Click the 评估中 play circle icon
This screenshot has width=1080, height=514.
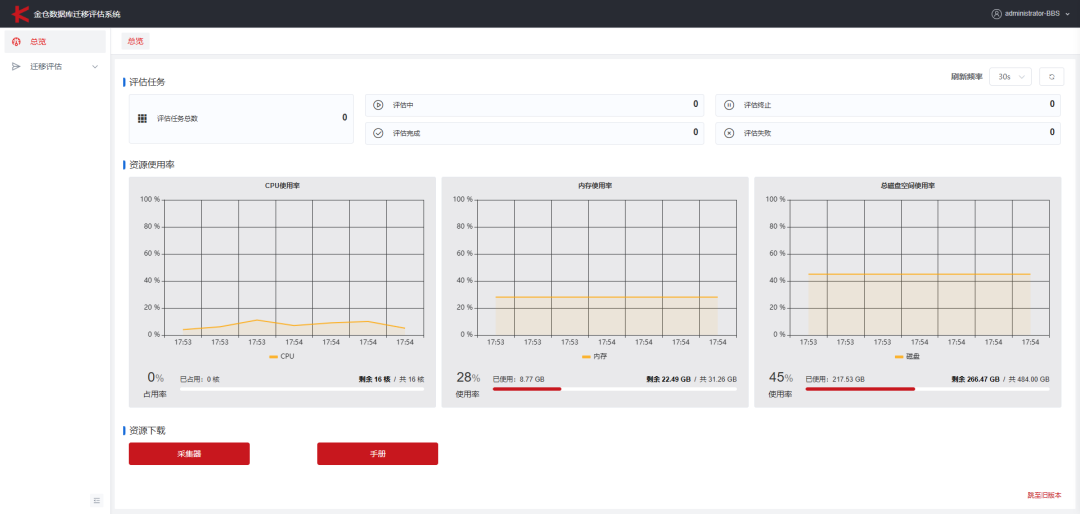coord(378,105)
